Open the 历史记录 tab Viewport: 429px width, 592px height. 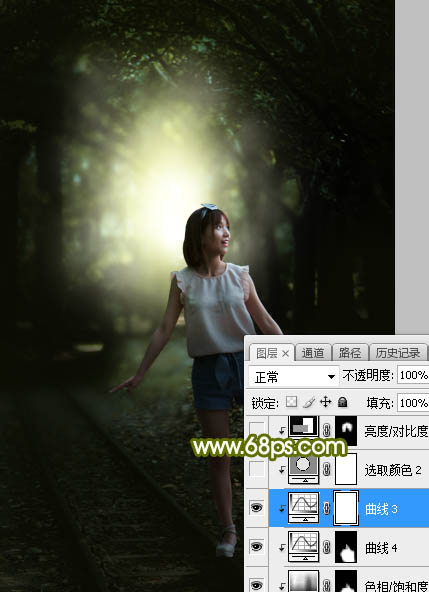click(398, 353)
